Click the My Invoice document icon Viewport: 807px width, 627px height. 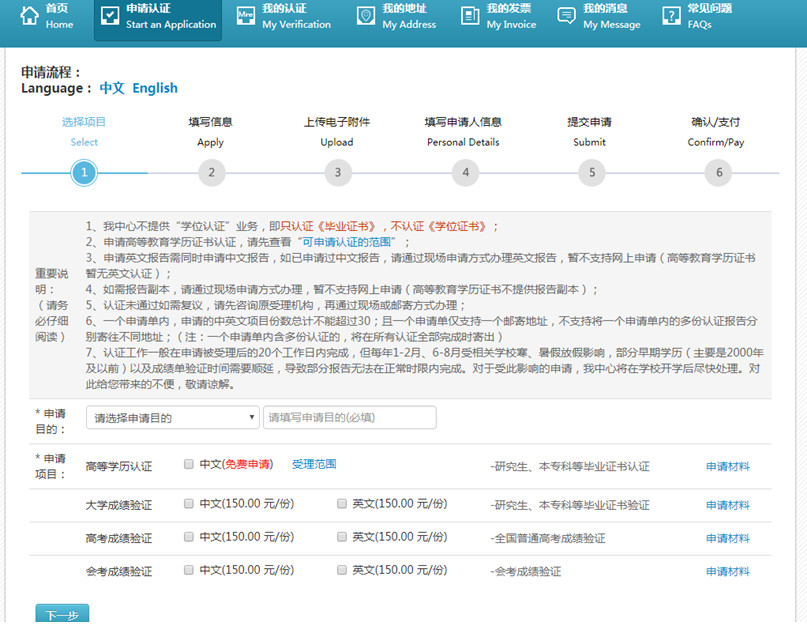(x=470, y=15)
